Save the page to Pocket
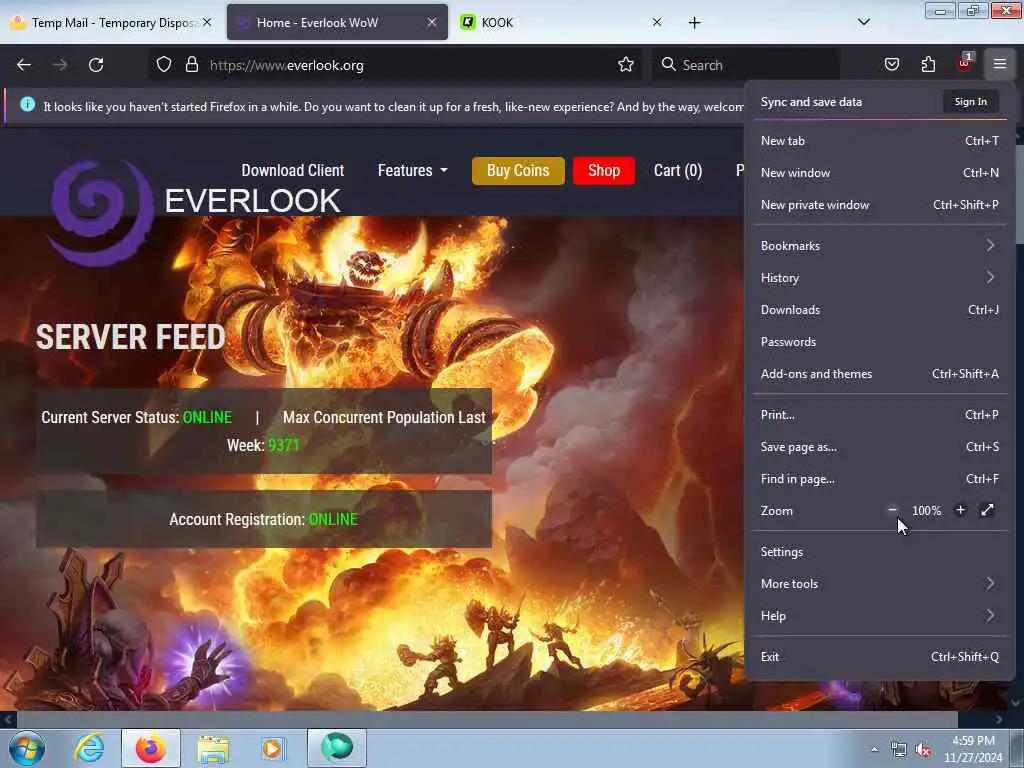Image resolution: width=1024 pixels, height=768 pixels. point(892,64)
